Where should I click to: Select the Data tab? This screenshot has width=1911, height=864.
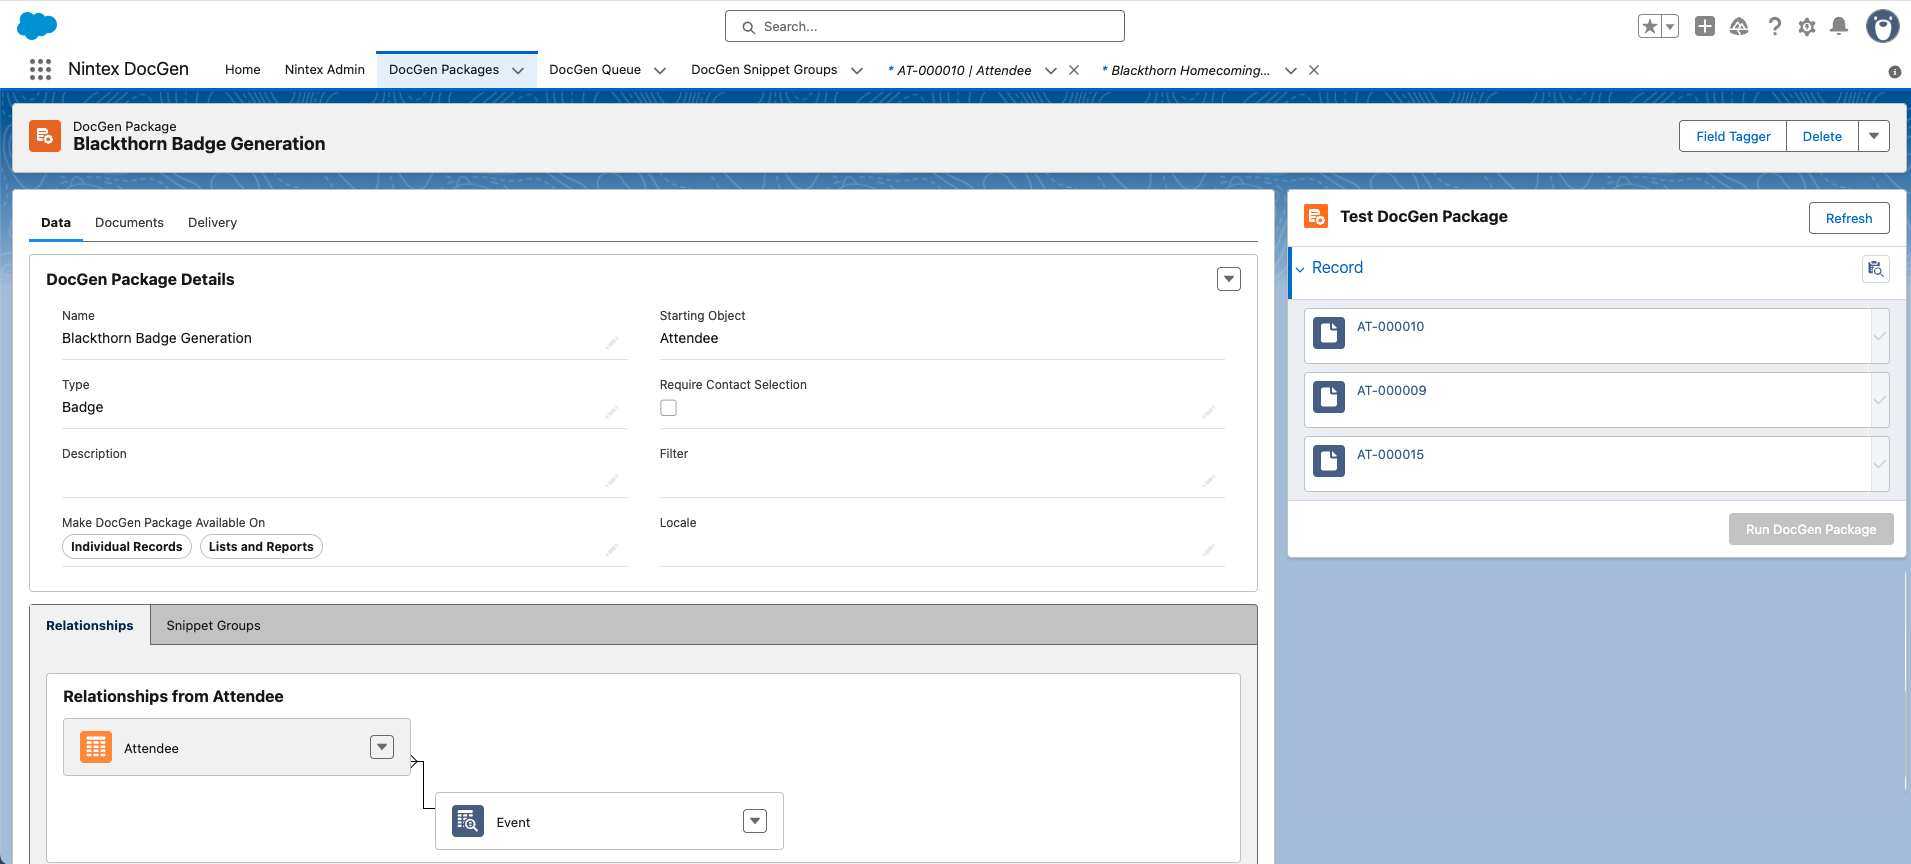tap(56, 222)
